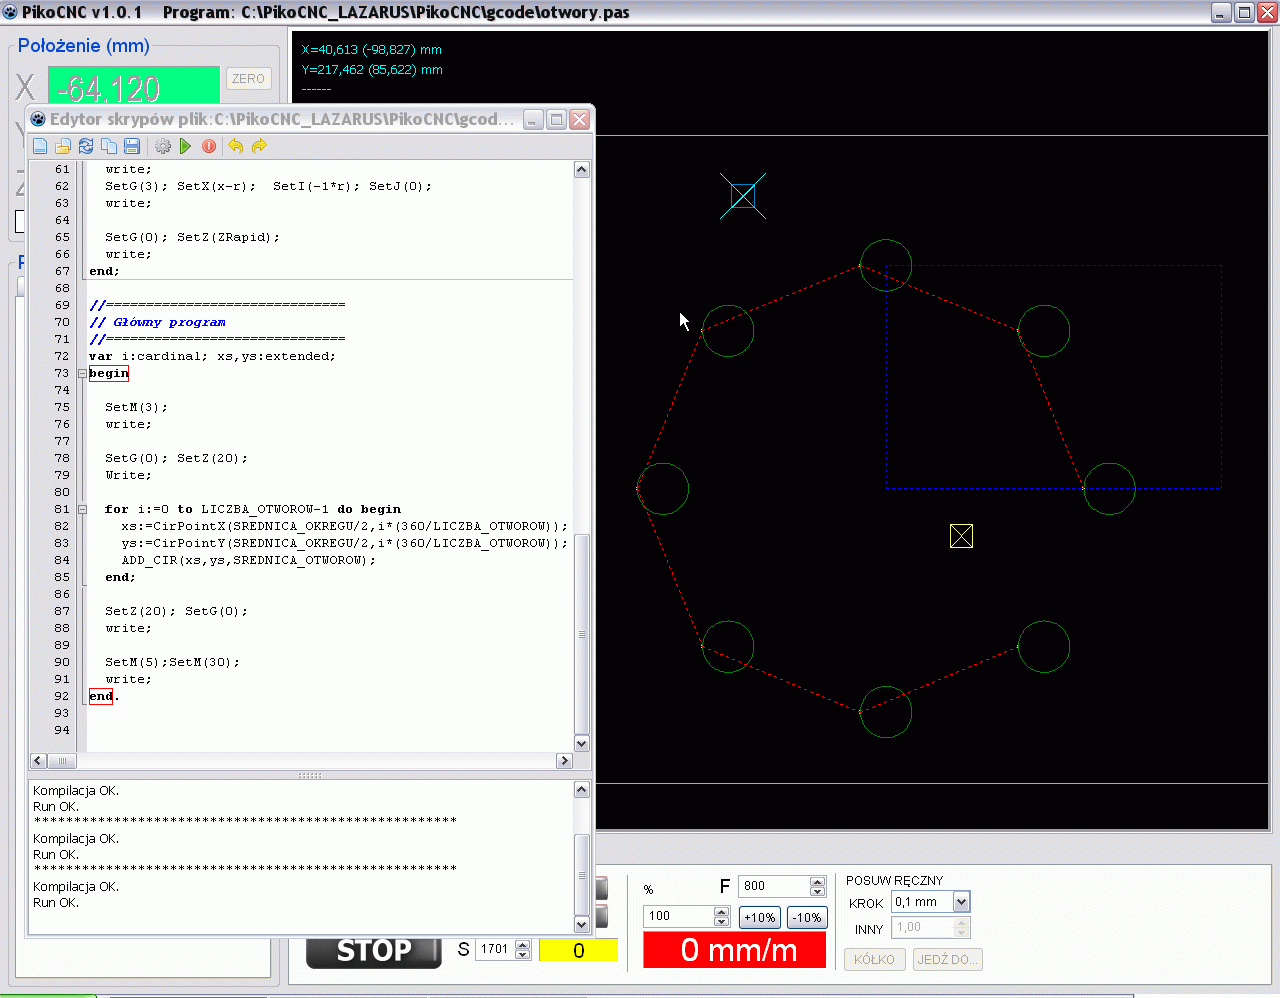The height and width of the screenshot is (998, 1280).
Task: Click the 'SetG(0); SetZ(20);' line 78
Action: coord(176,459)
